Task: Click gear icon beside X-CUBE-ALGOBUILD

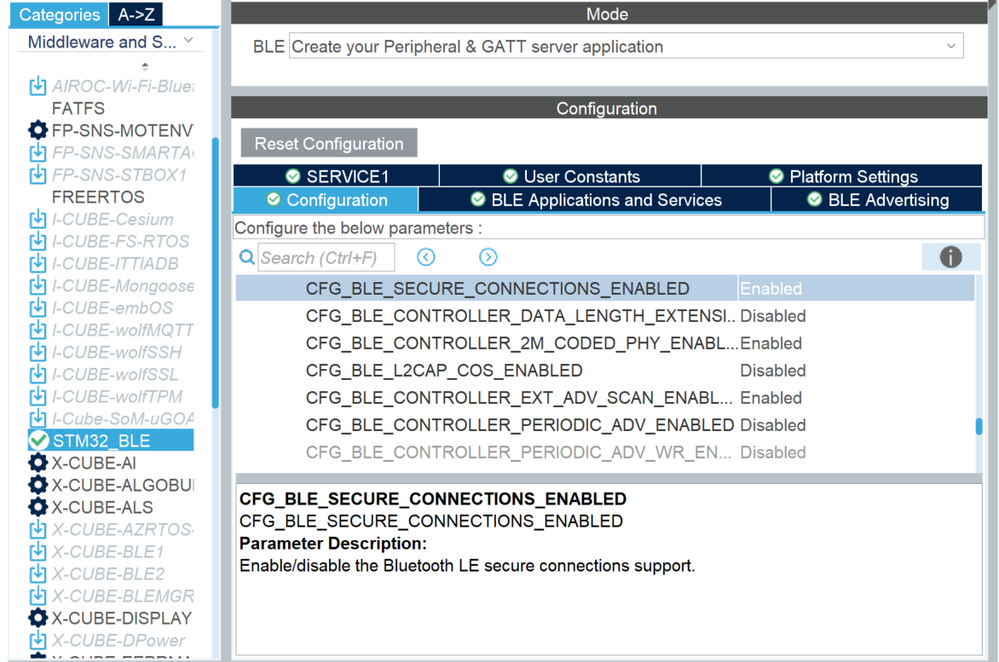Action: click(x=38, y=485)
